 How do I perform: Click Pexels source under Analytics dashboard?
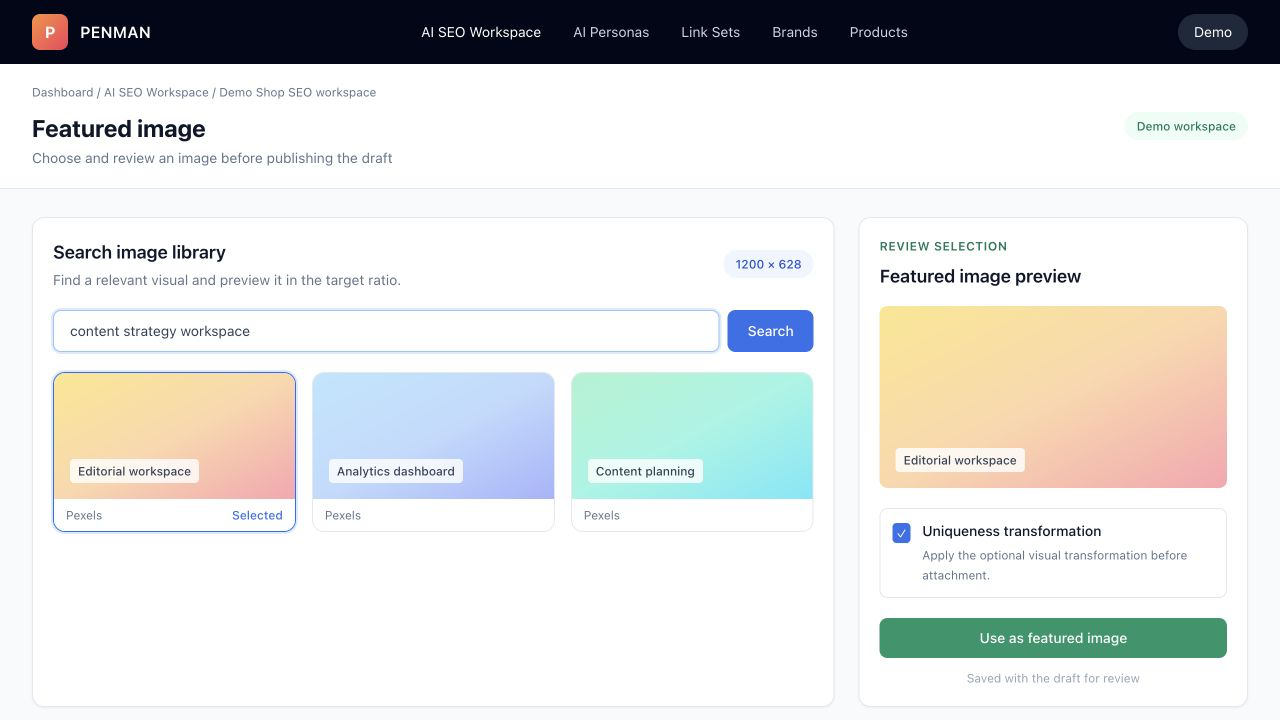[x=343, y=515]
